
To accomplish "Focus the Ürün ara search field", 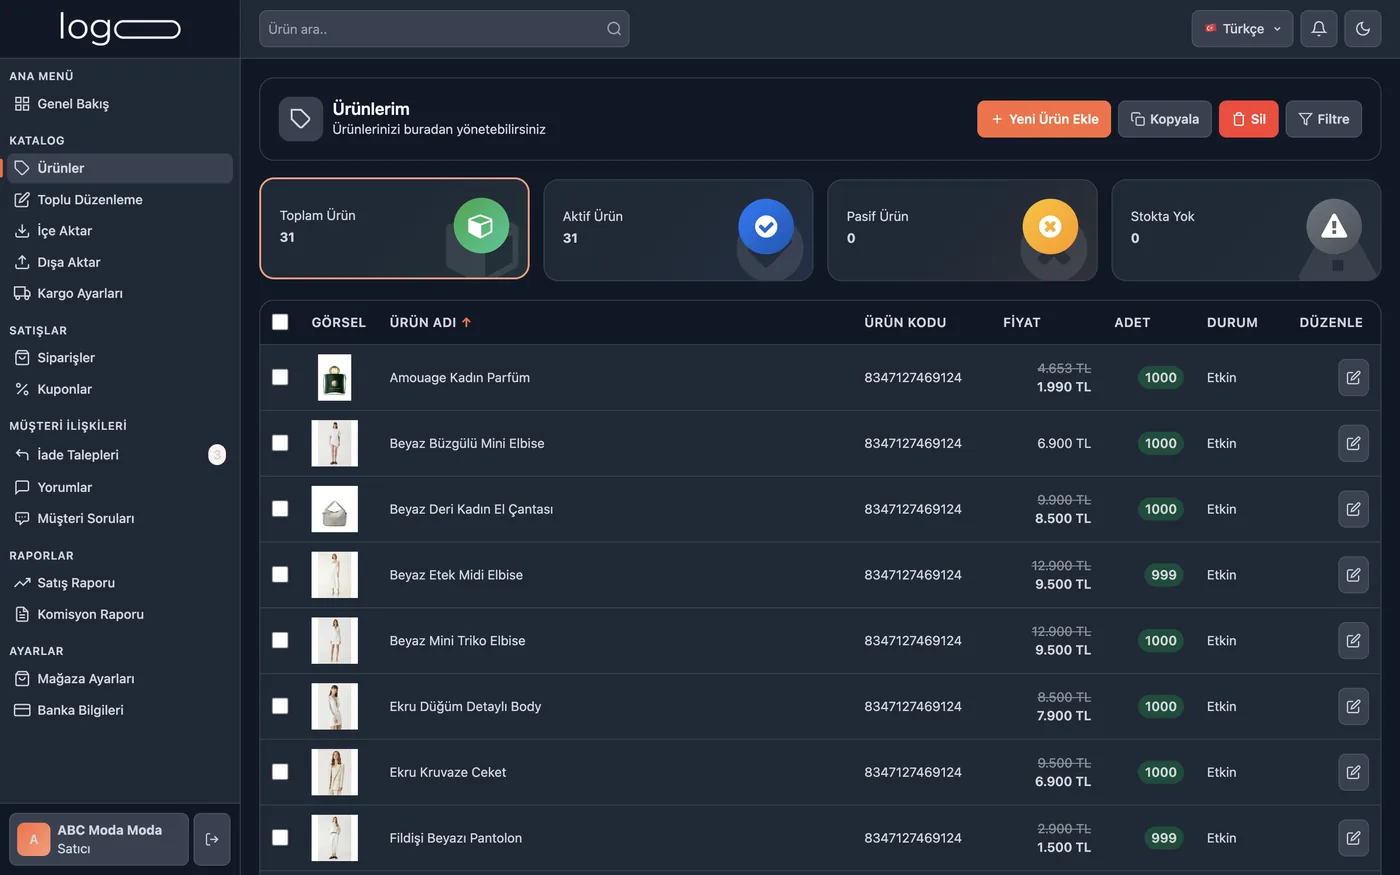I will pyautogui.click(x=444, y=29).
